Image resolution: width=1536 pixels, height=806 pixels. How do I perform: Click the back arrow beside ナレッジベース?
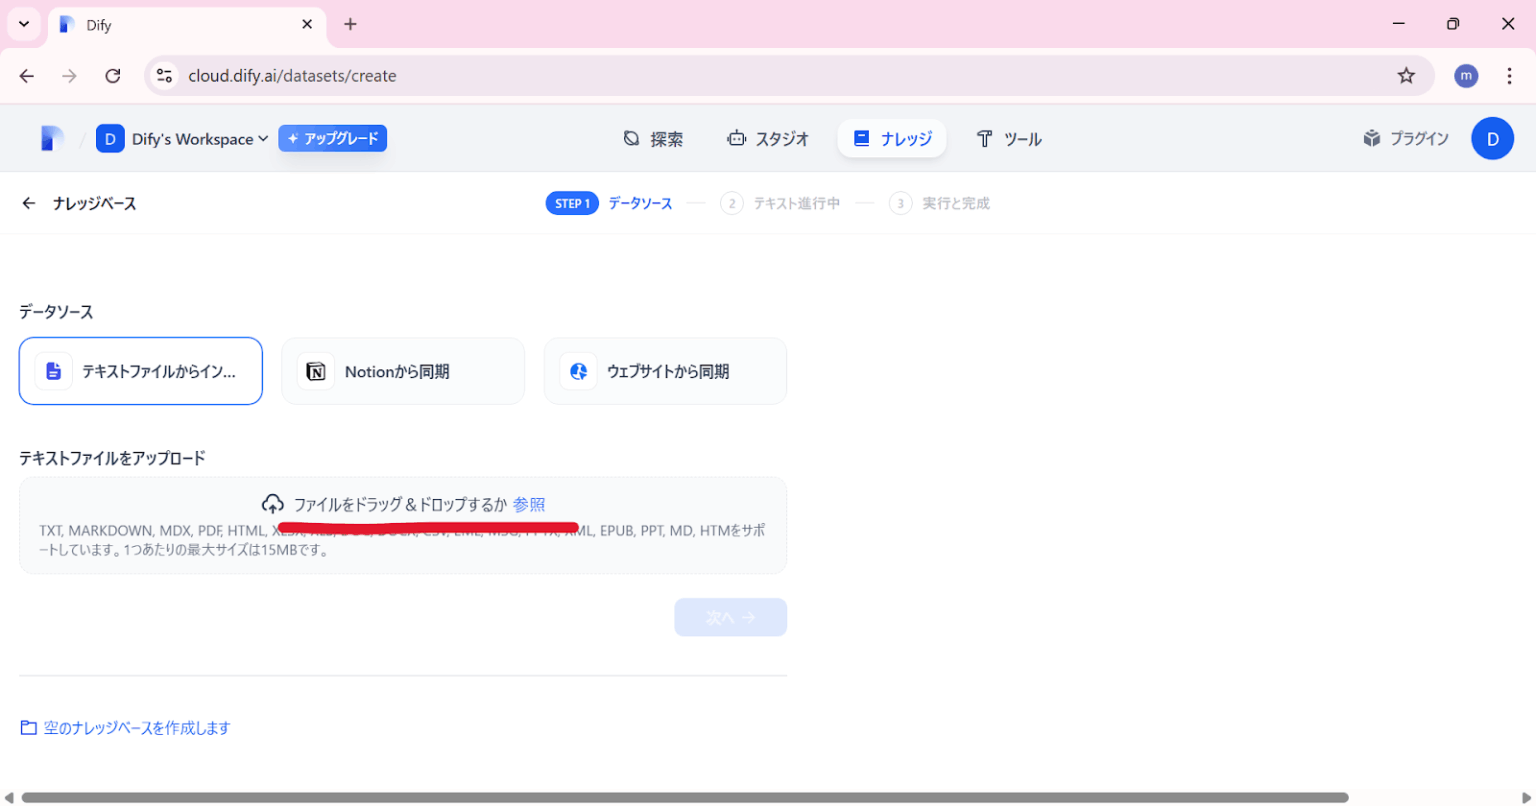pyautogui.click(x=28, y=202)
